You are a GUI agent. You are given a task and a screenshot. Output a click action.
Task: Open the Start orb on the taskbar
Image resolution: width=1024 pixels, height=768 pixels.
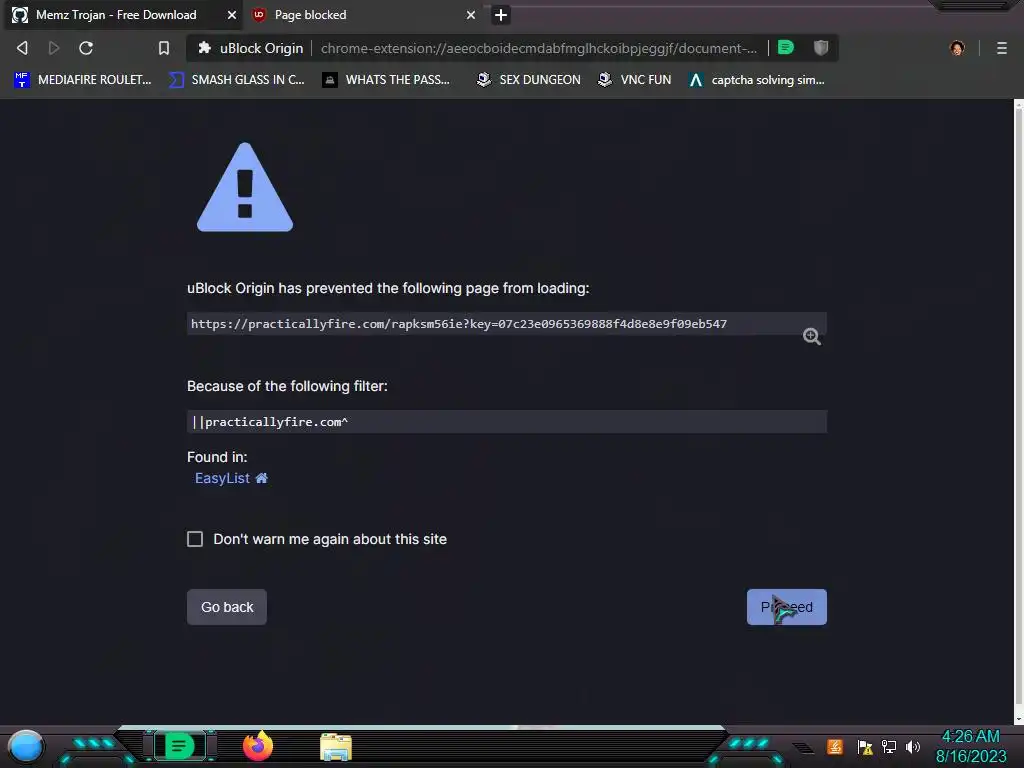(25, 746)
